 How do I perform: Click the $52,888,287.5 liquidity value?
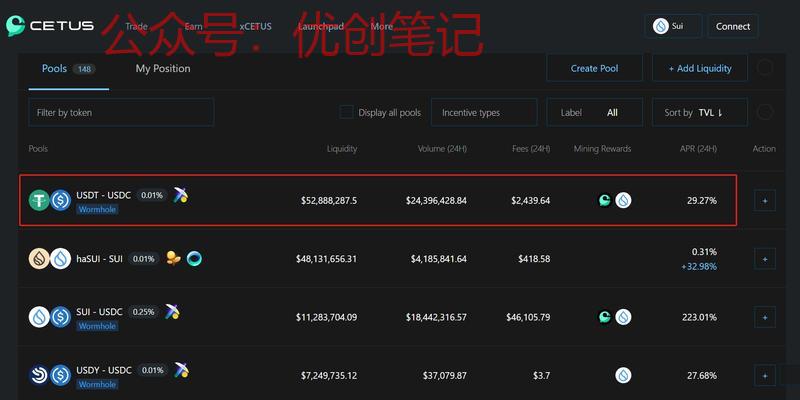click(329, 201)
